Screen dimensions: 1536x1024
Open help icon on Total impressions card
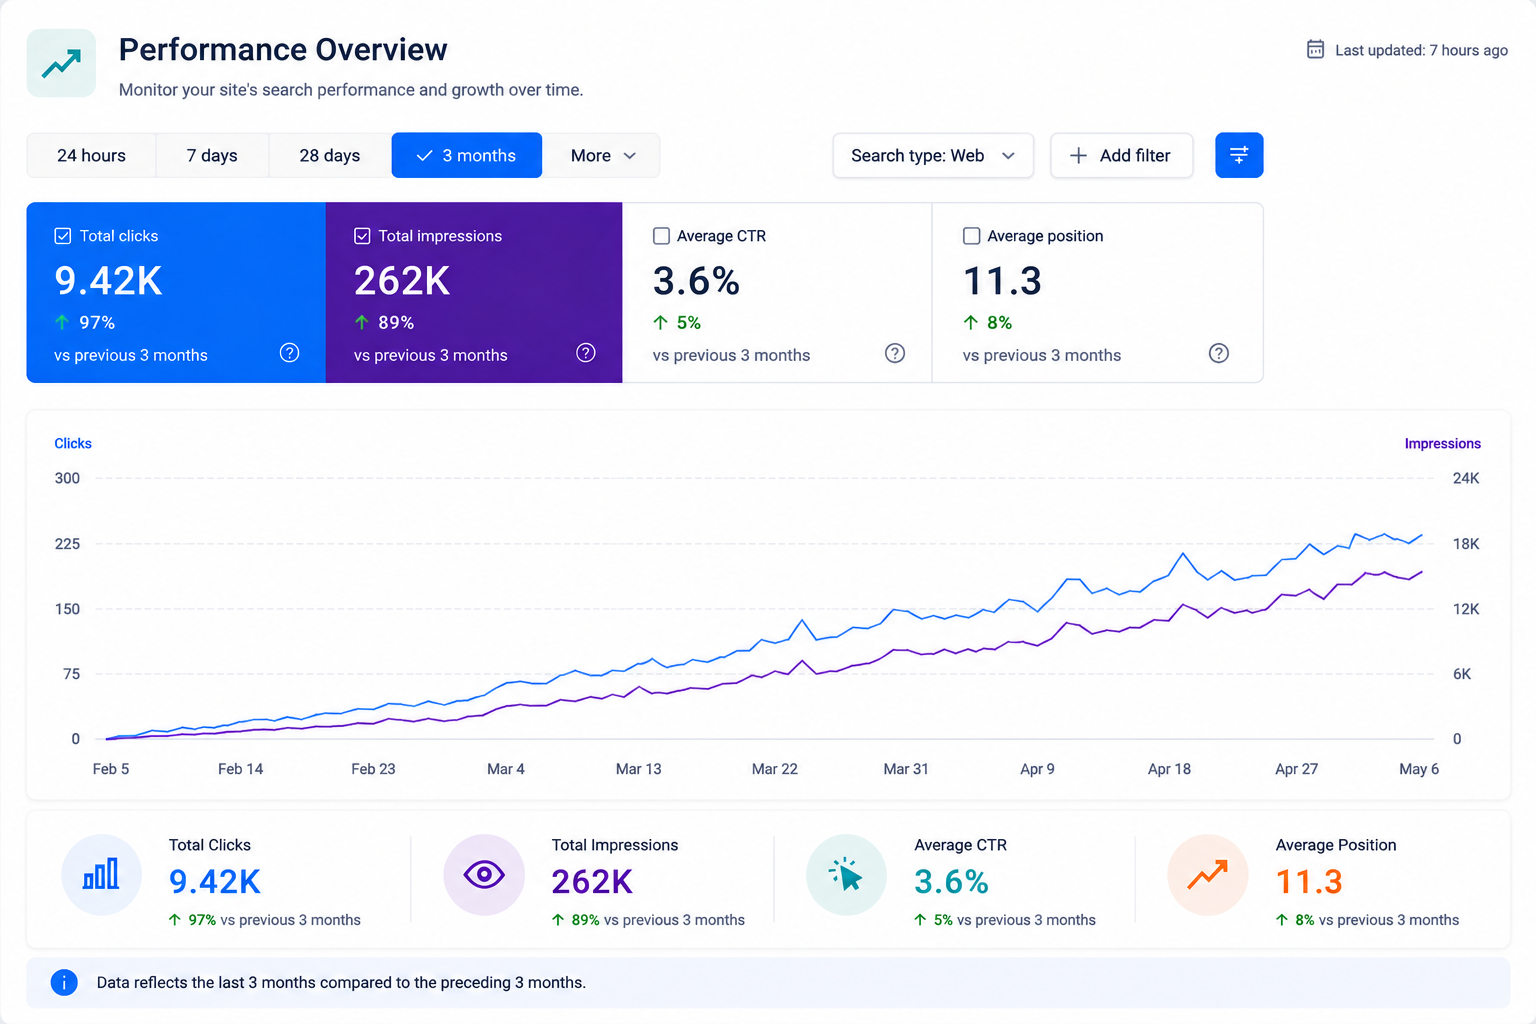[x=586, y=353]
